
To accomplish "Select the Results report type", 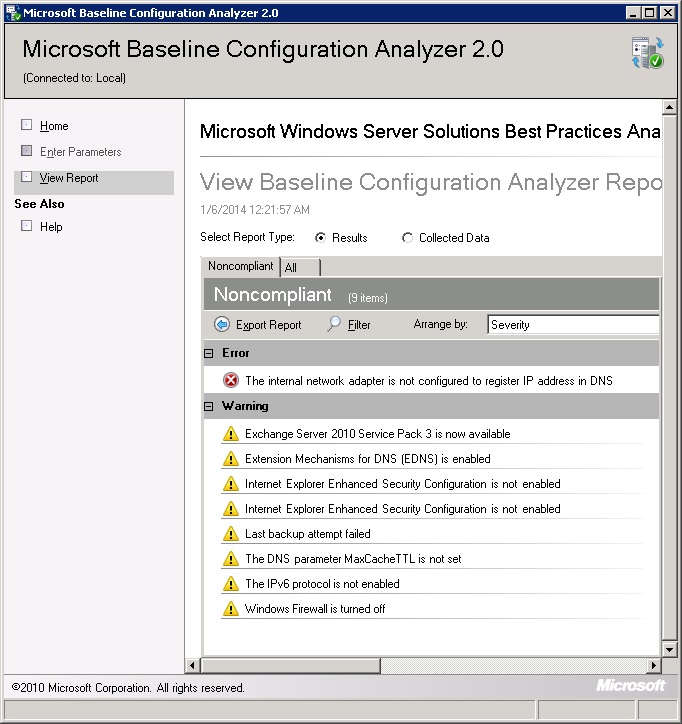I will coord(320,238).
